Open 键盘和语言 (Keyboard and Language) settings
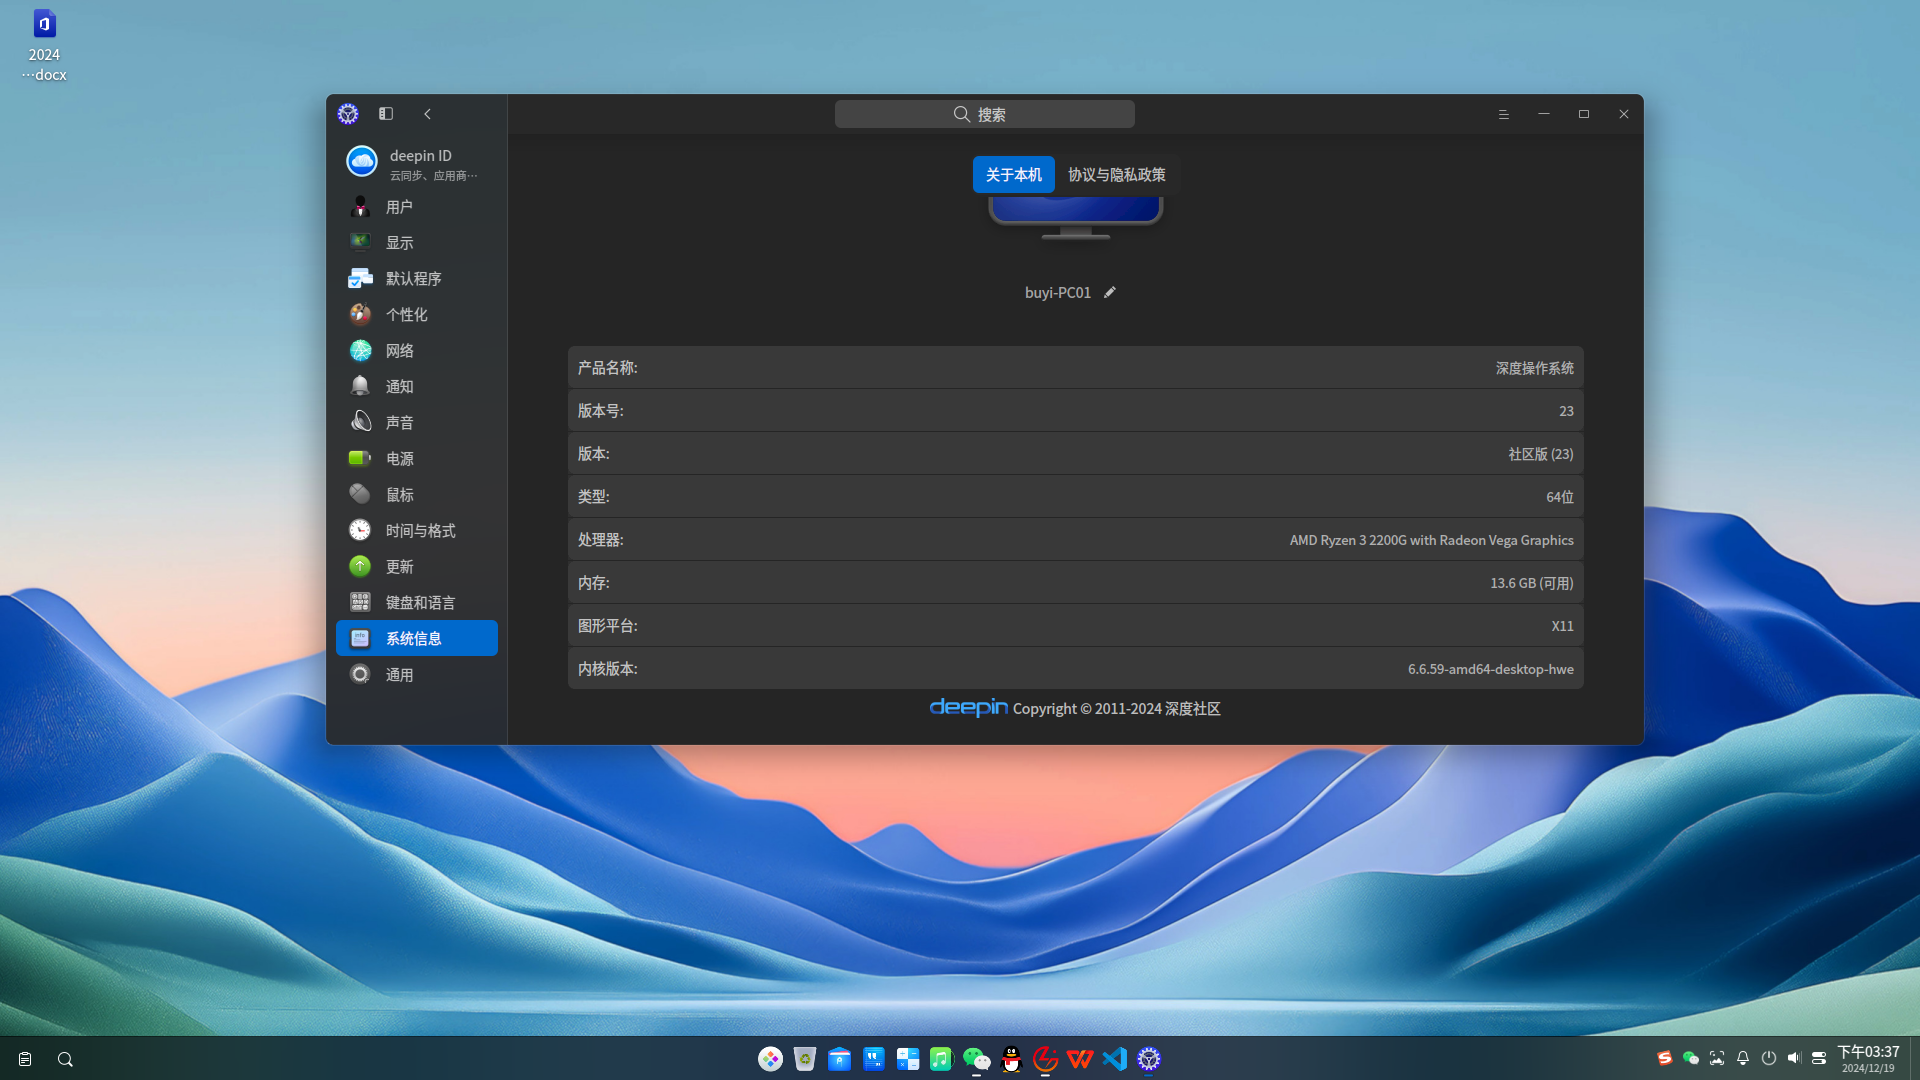Screen dimensions: 1920x1080 pos(417,603)
